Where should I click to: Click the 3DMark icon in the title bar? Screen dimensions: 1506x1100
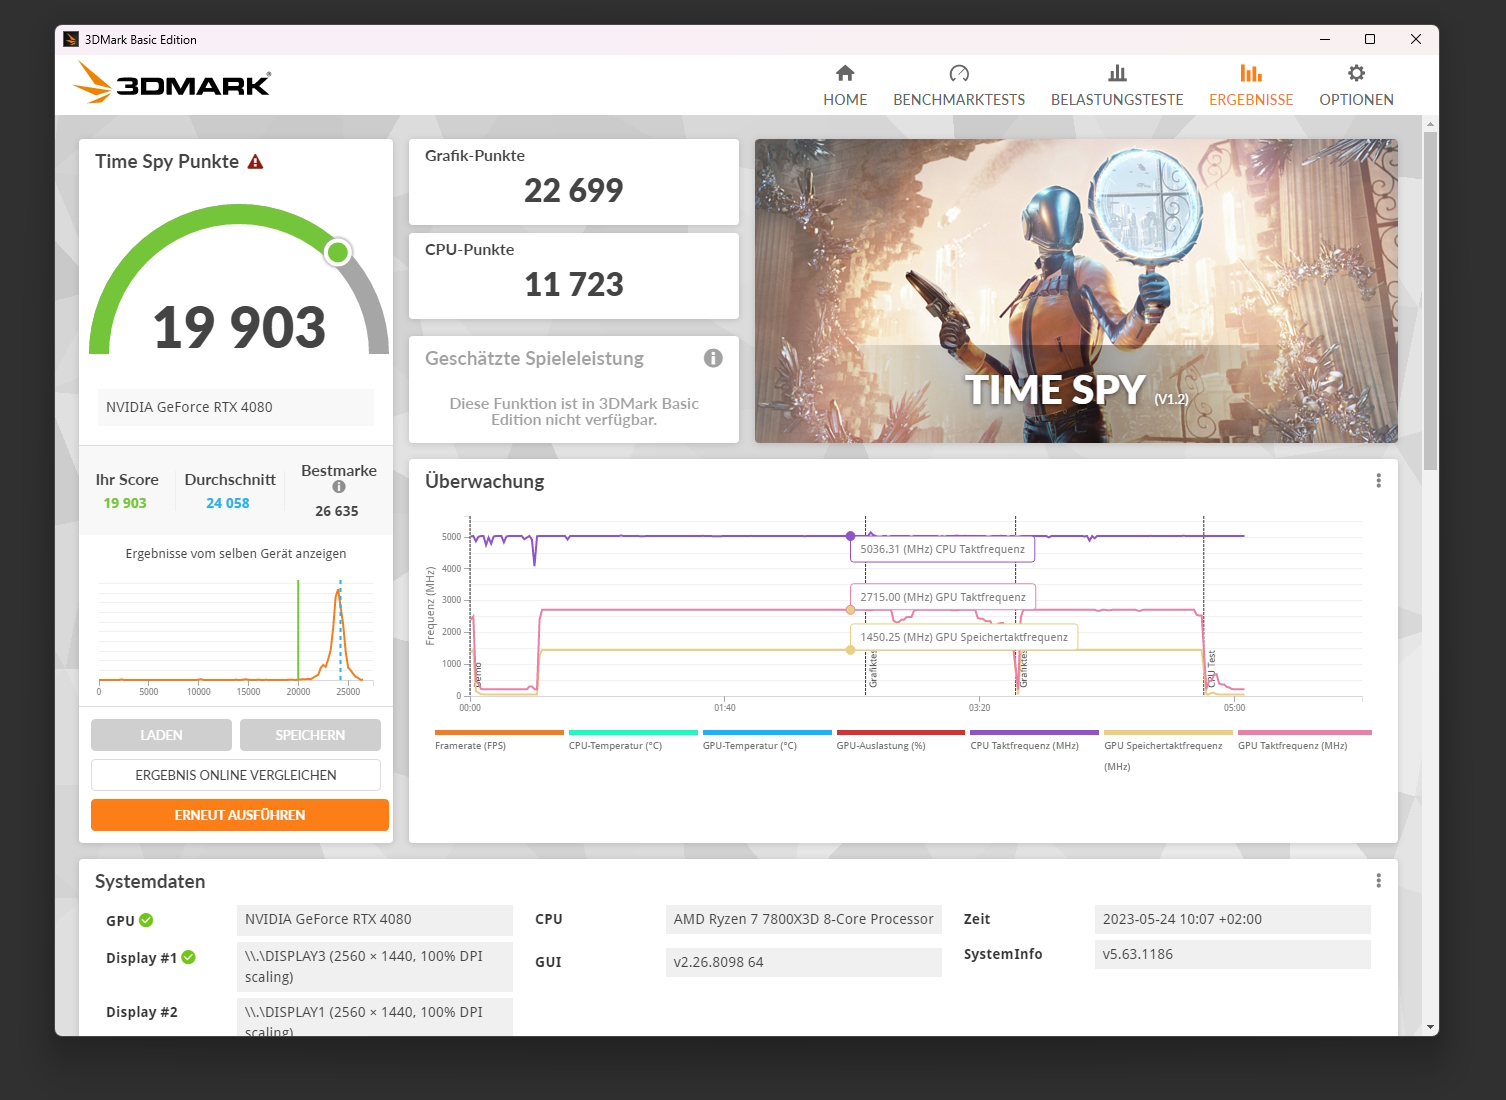71,39
